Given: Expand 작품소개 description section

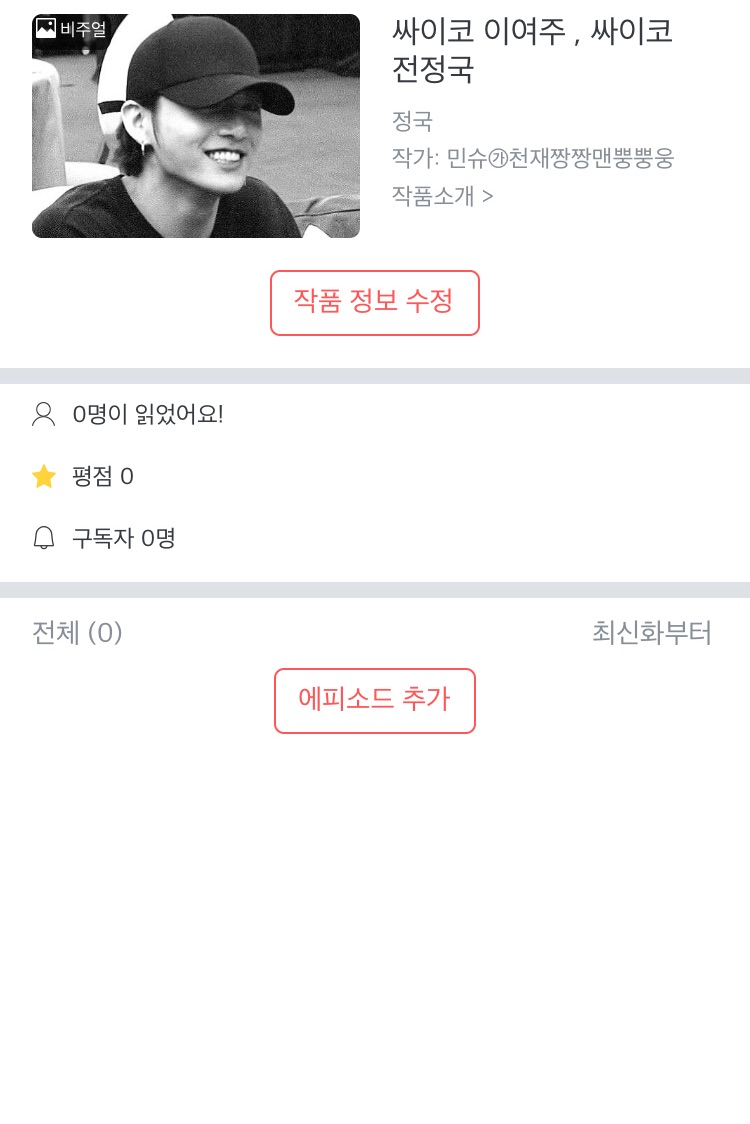Looking at the screenshot, I should [x=434, y=195].
